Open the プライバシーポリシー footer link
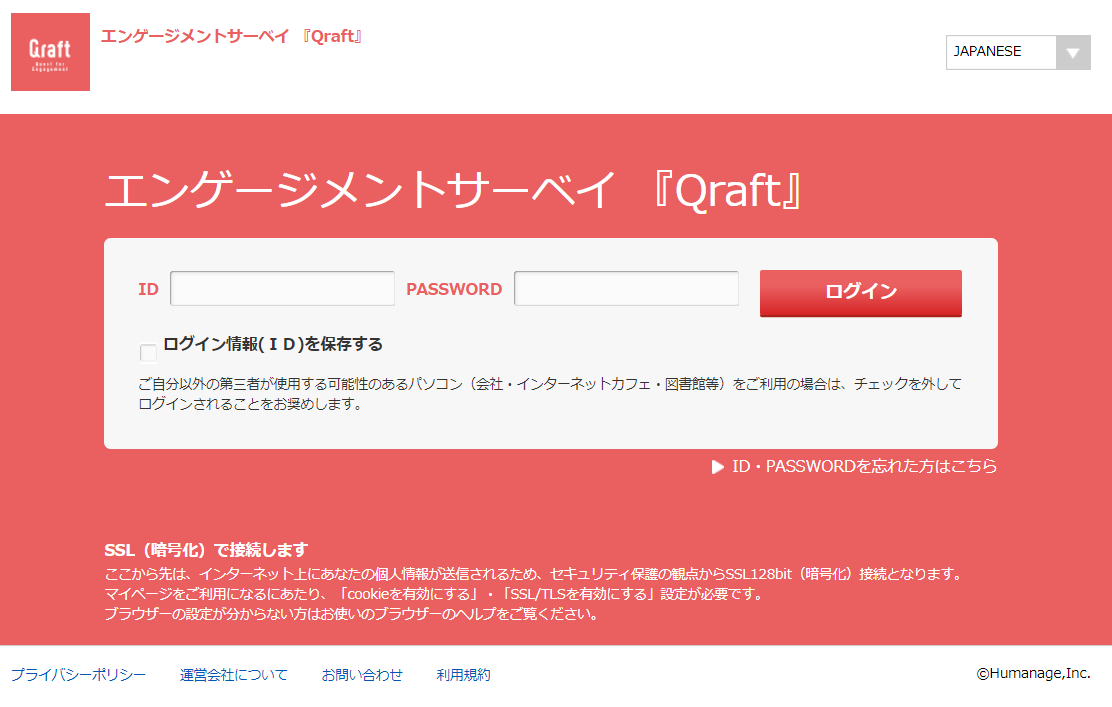 pos(78,674)
